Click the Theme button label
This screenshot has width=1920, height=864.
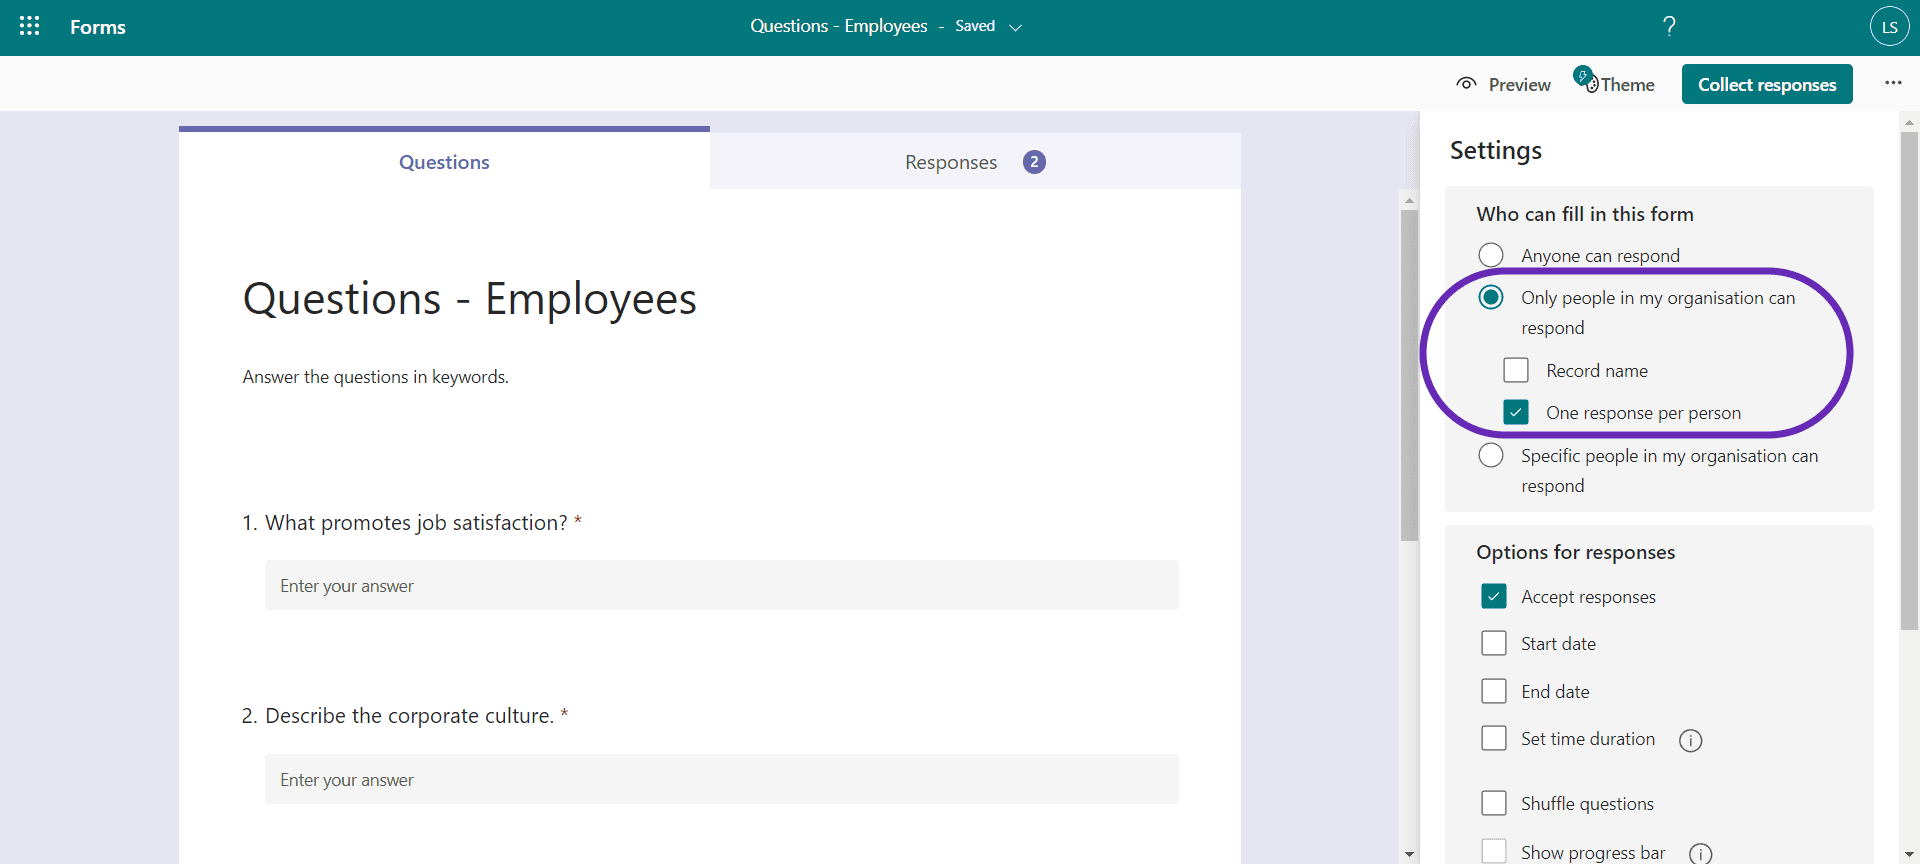pos(1628,85)
